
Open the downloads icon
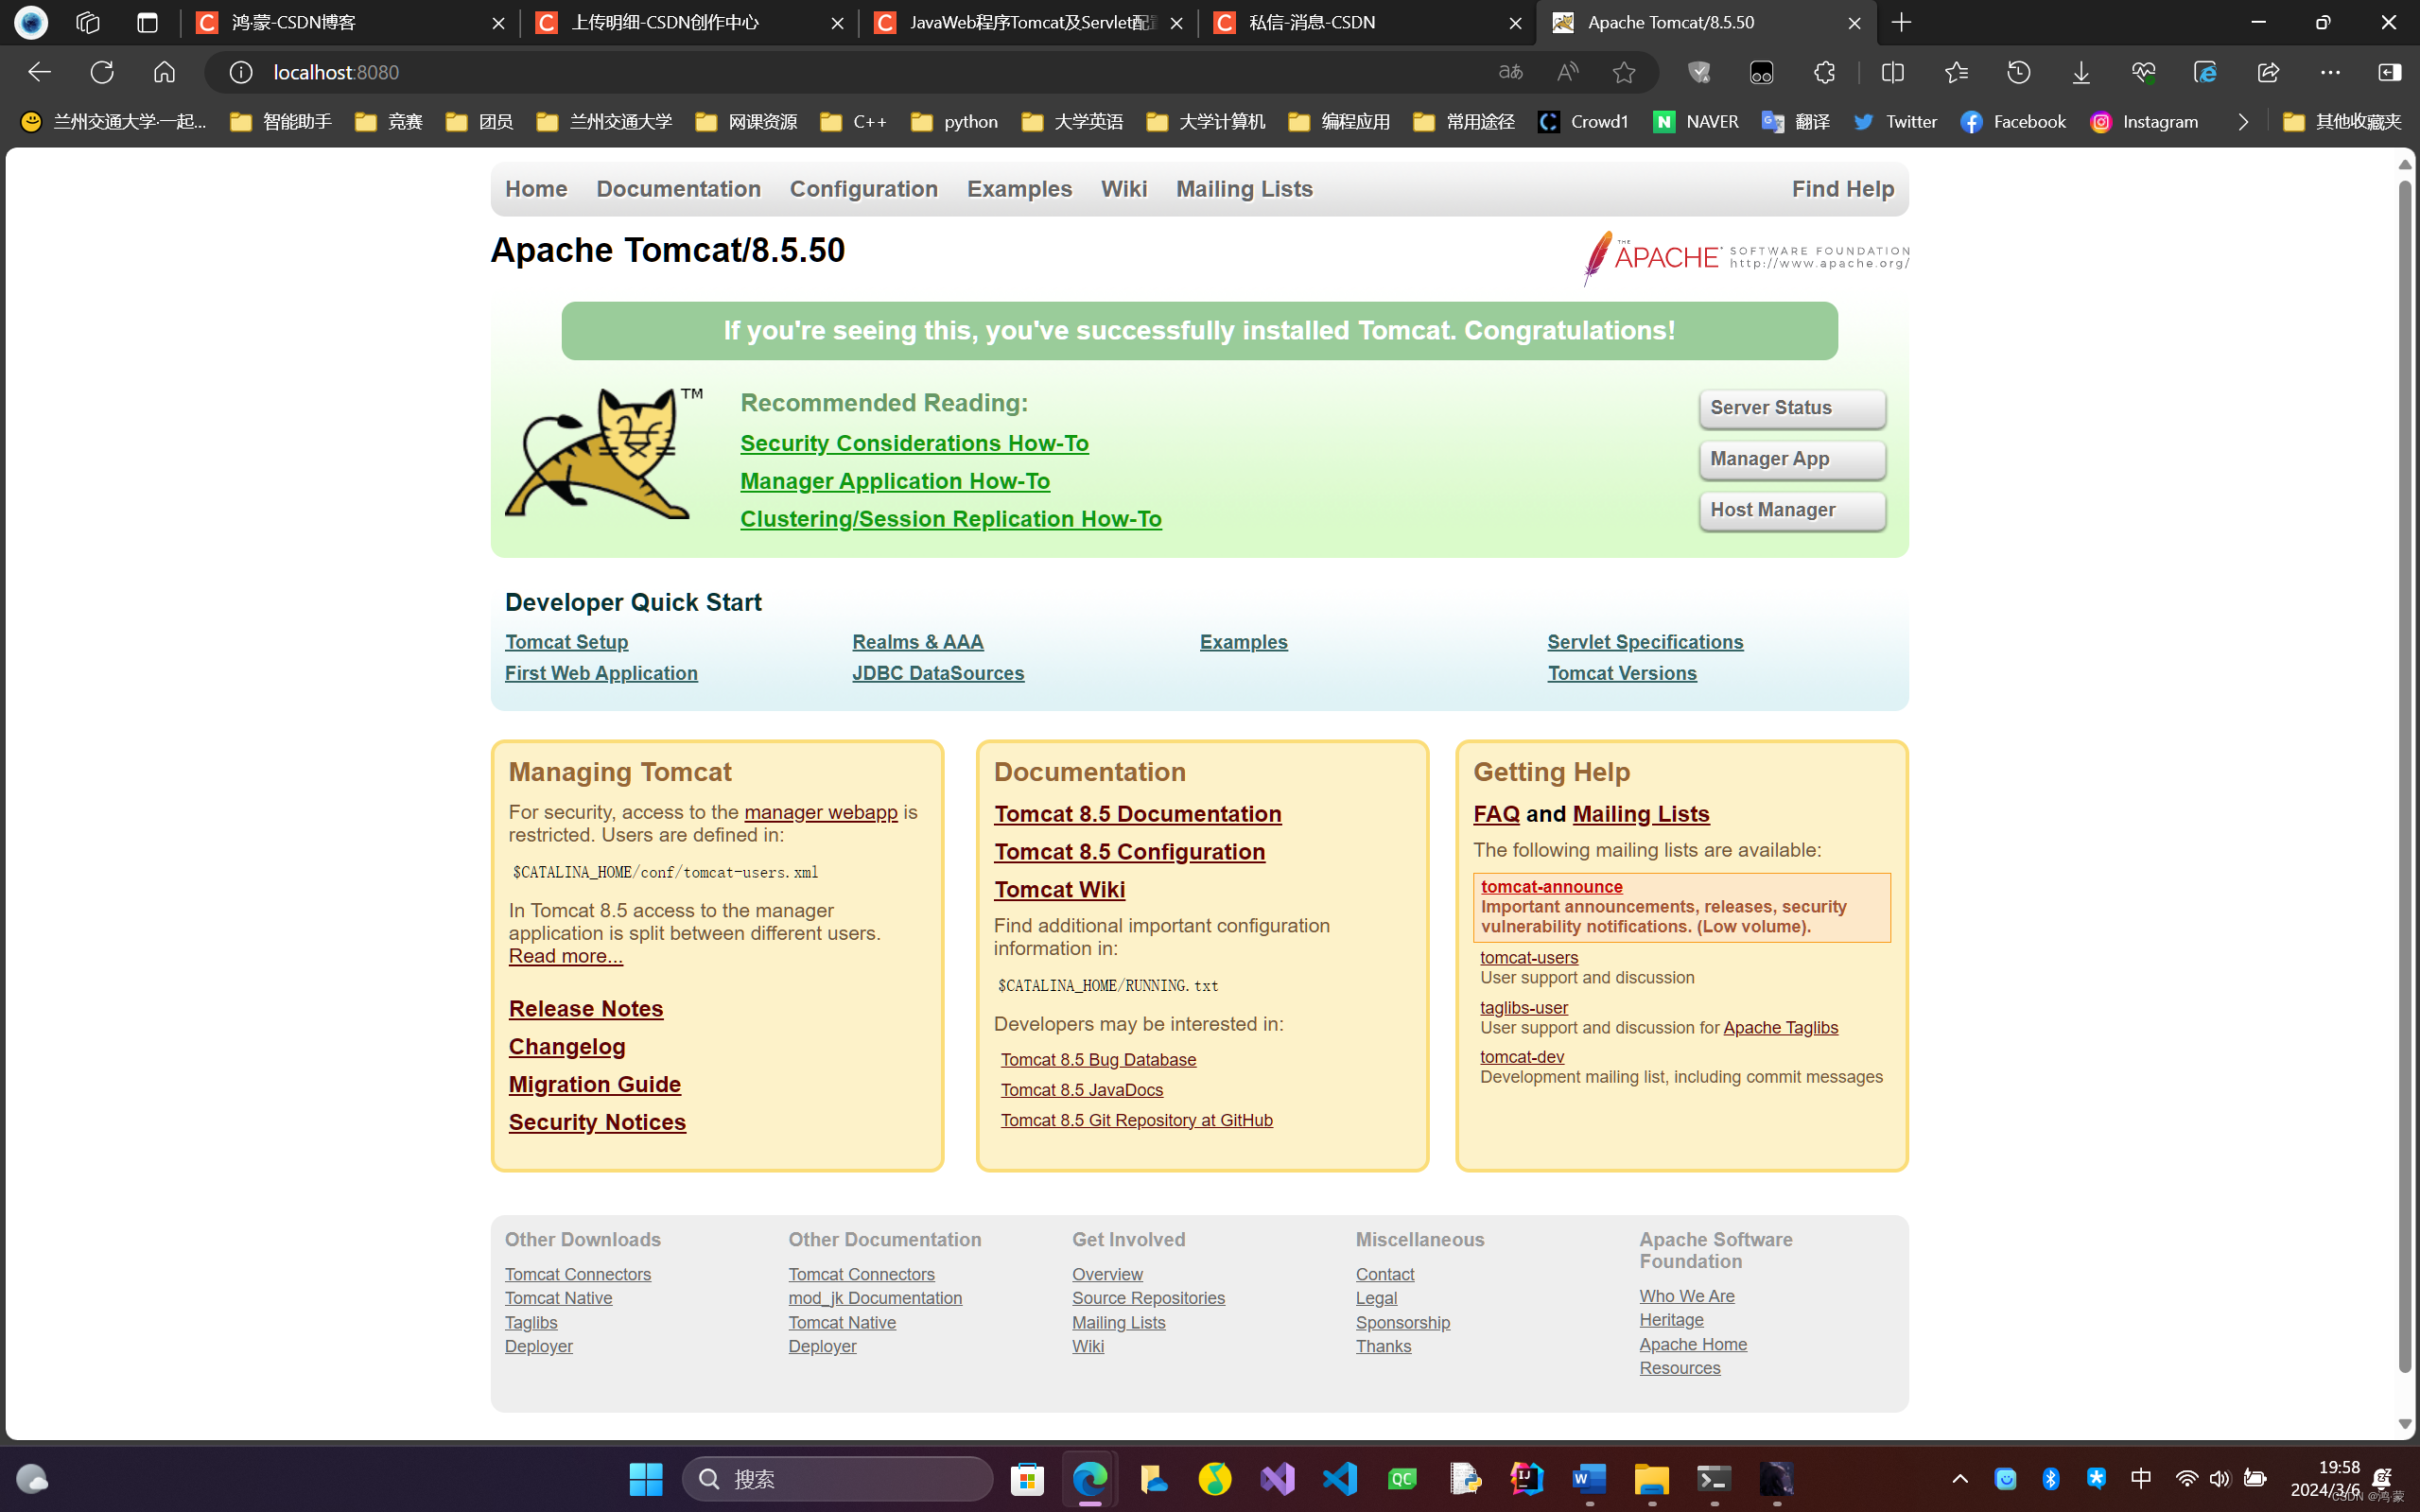point(2081,72)
